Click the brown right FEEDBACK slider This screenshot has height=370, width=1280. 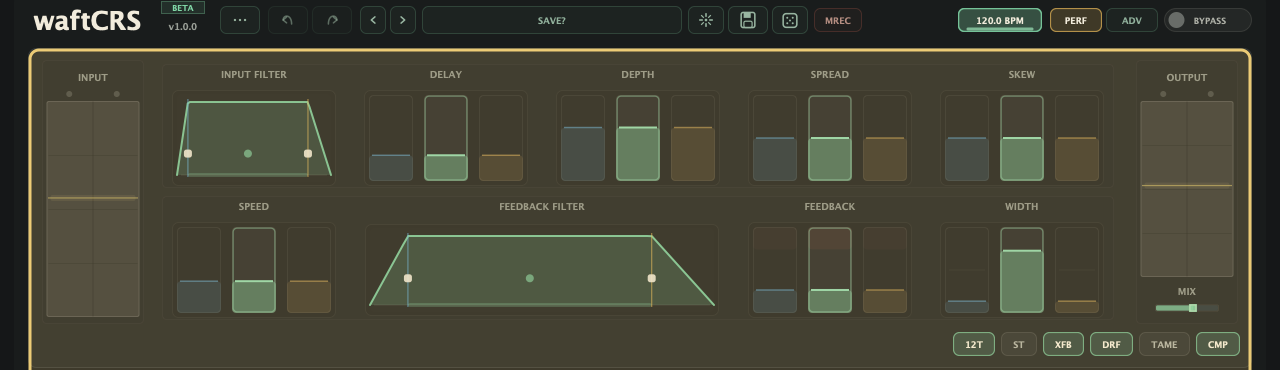885,270
